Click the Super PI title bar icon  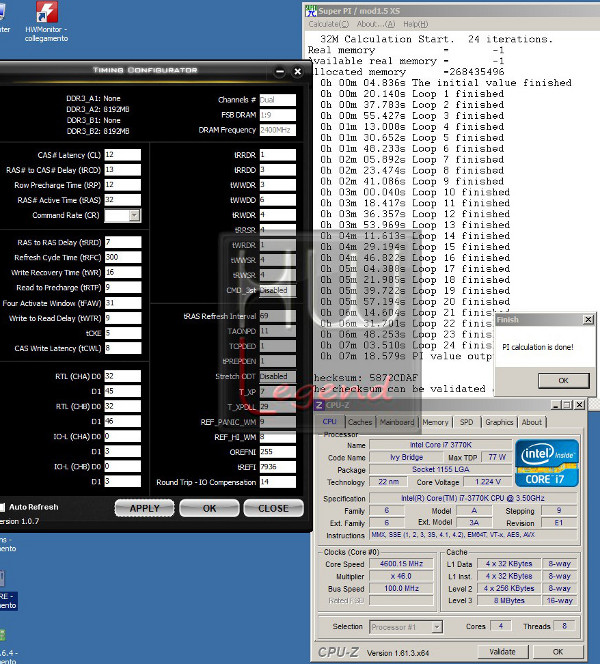[x=311, y=11]
